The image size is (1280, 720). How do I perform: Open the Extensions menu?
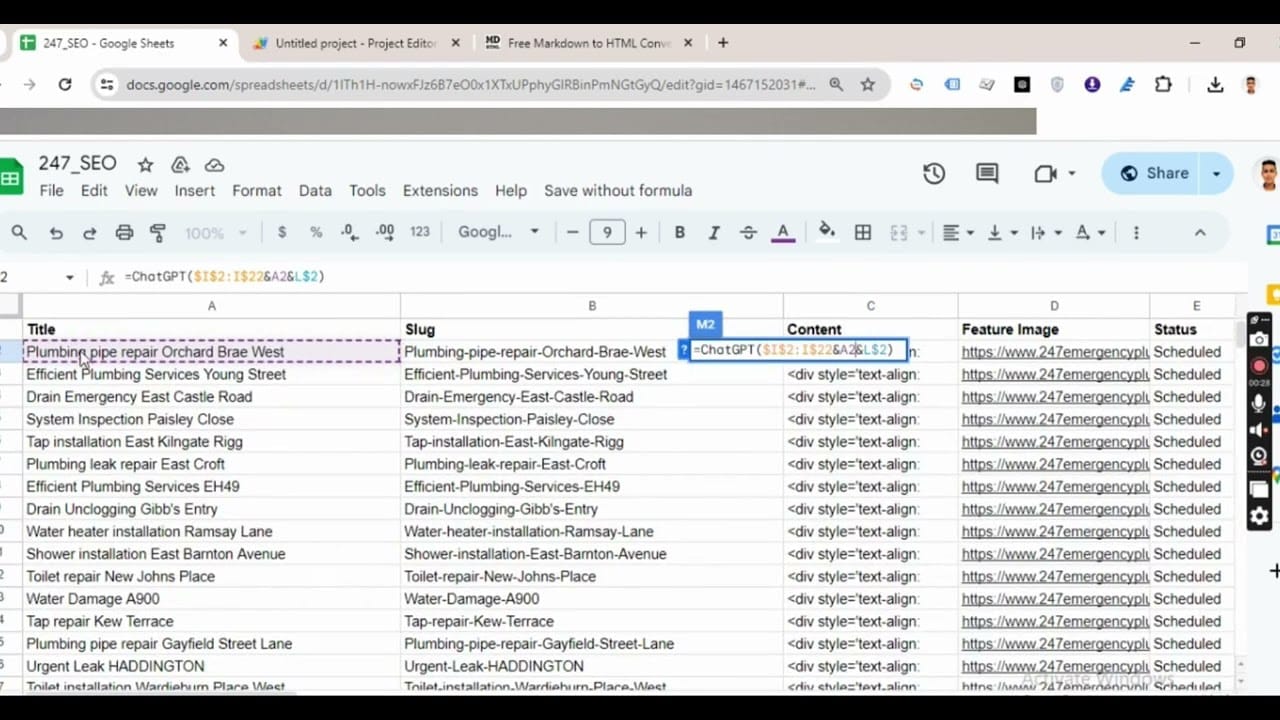440,191
